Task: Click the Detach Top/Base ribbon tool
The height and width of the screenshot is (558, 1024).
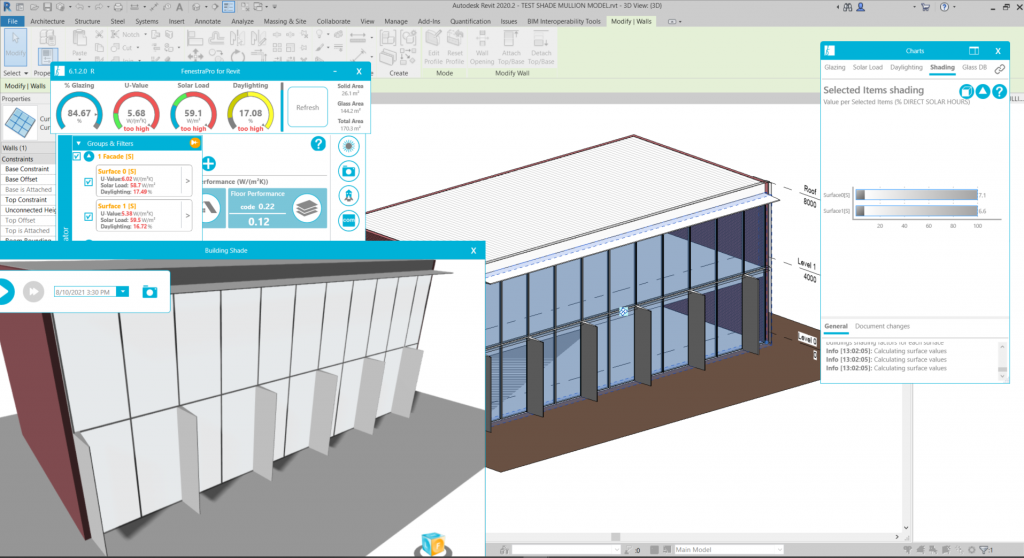Action: (541, 48)
